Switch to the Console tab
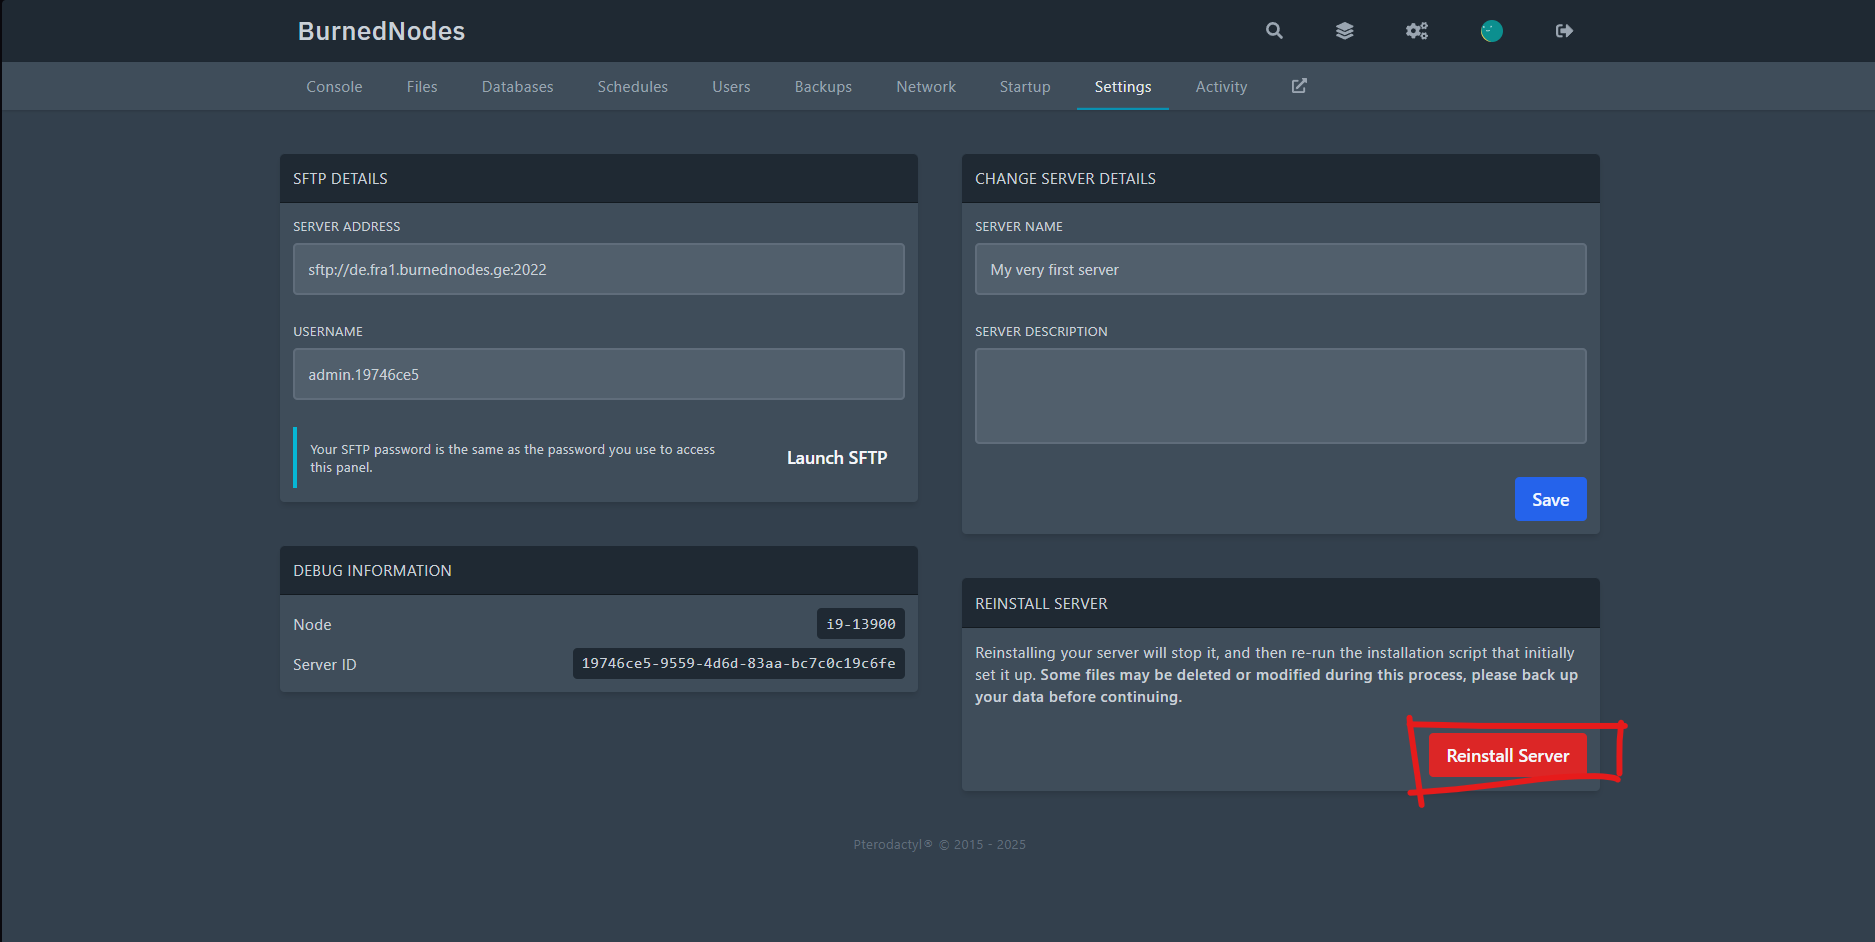1875x942 pixels. tap(334, 87)
